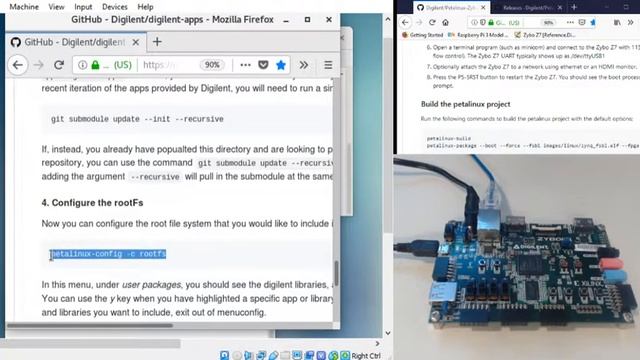Close the Digilent/Petalinux tab in right browser
Screen dimensions: 640x360
483,7
